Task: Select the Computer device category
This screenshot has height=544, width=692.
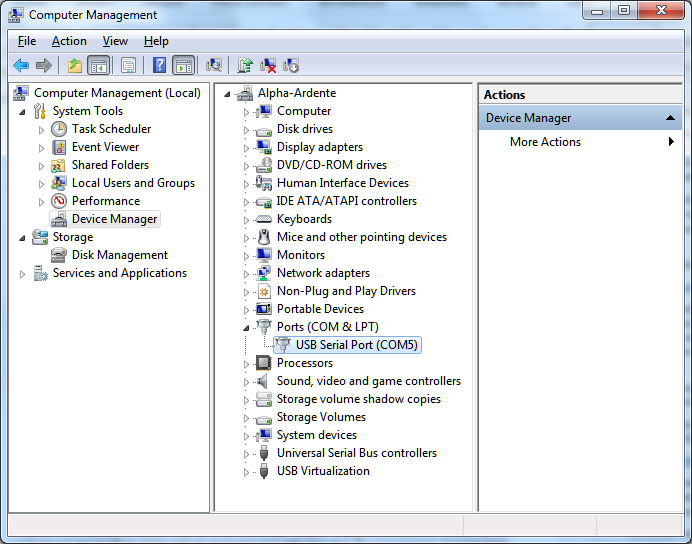Action: coord(304,111)
